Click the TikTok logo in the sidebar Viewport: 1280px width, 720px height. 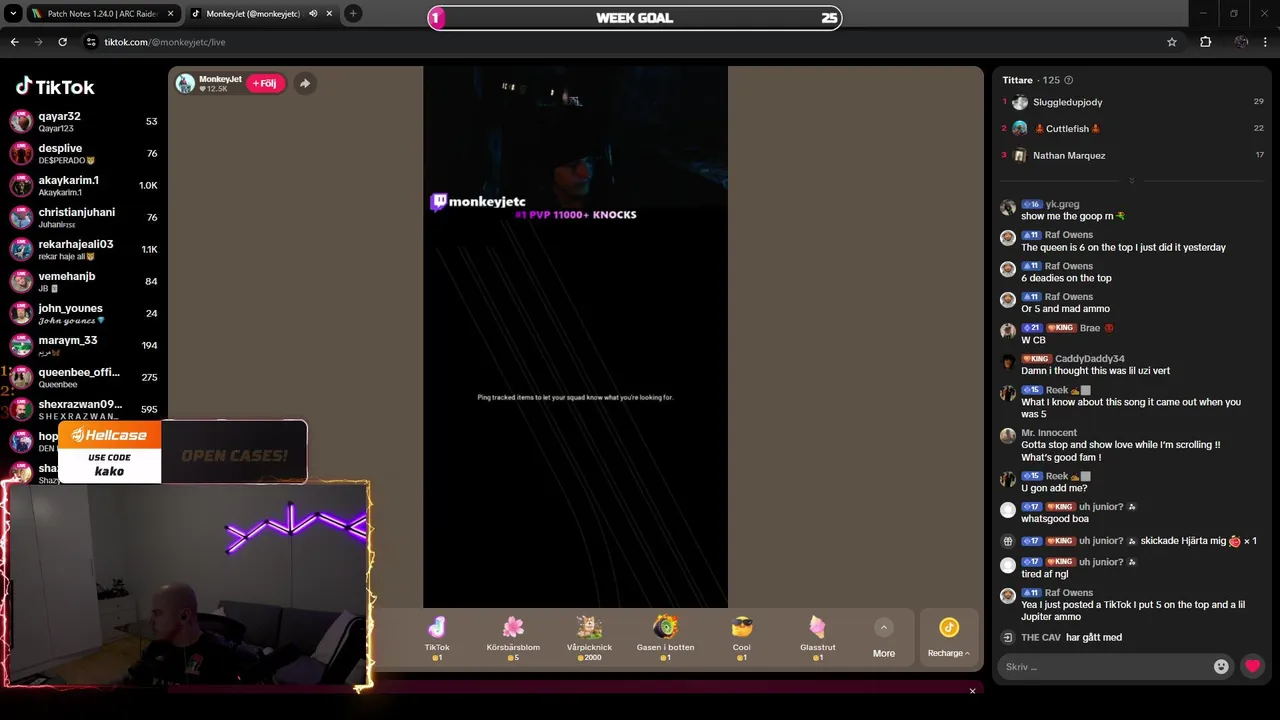point(55,87)
